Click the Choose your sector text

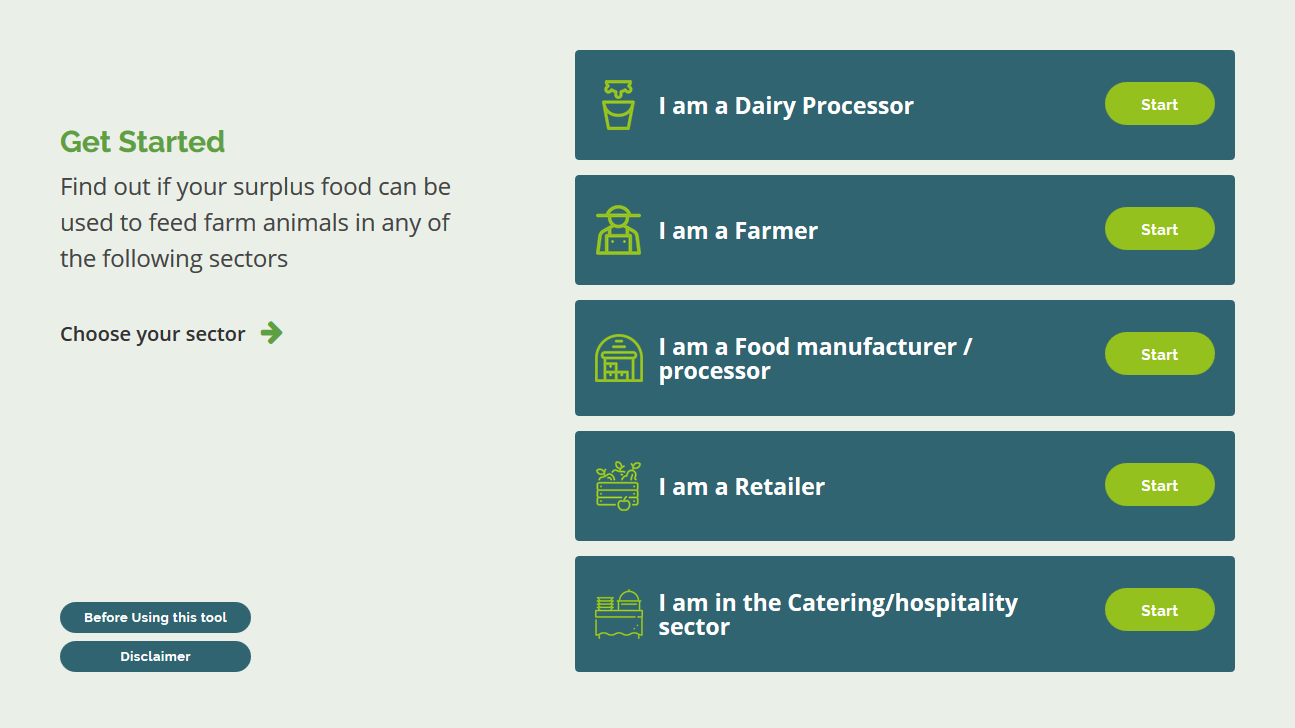pos(153,334)
